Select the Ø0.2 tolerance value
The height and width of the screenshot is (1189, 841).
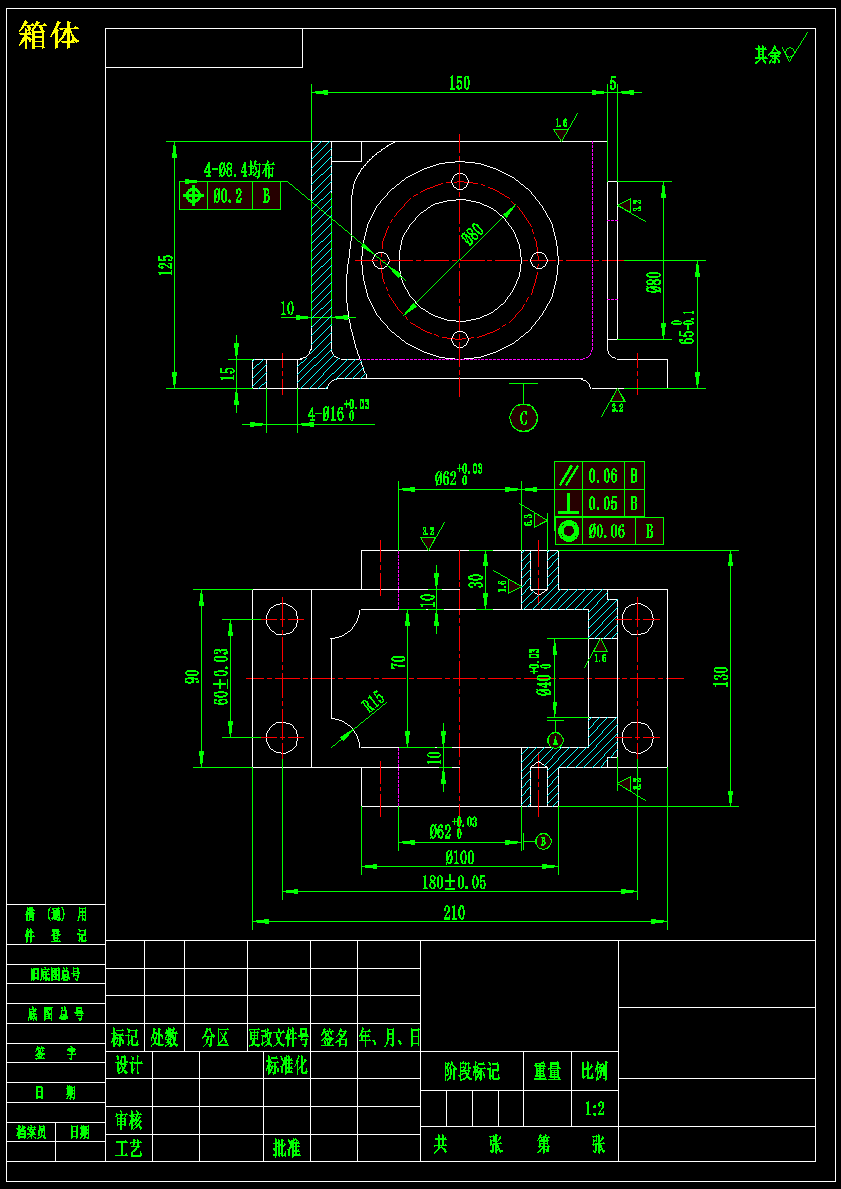(x=228, y=196)
